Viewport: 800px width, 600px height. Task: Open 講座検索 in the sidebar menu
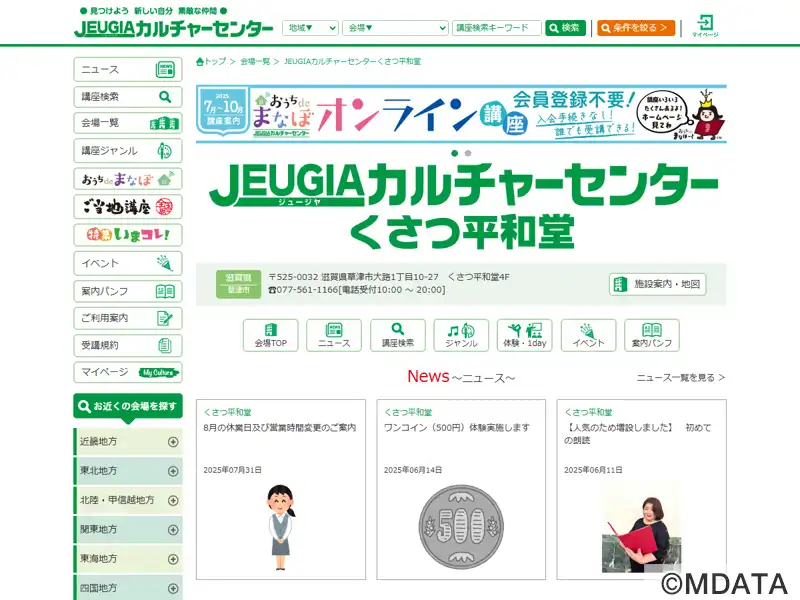click(128, 96)
